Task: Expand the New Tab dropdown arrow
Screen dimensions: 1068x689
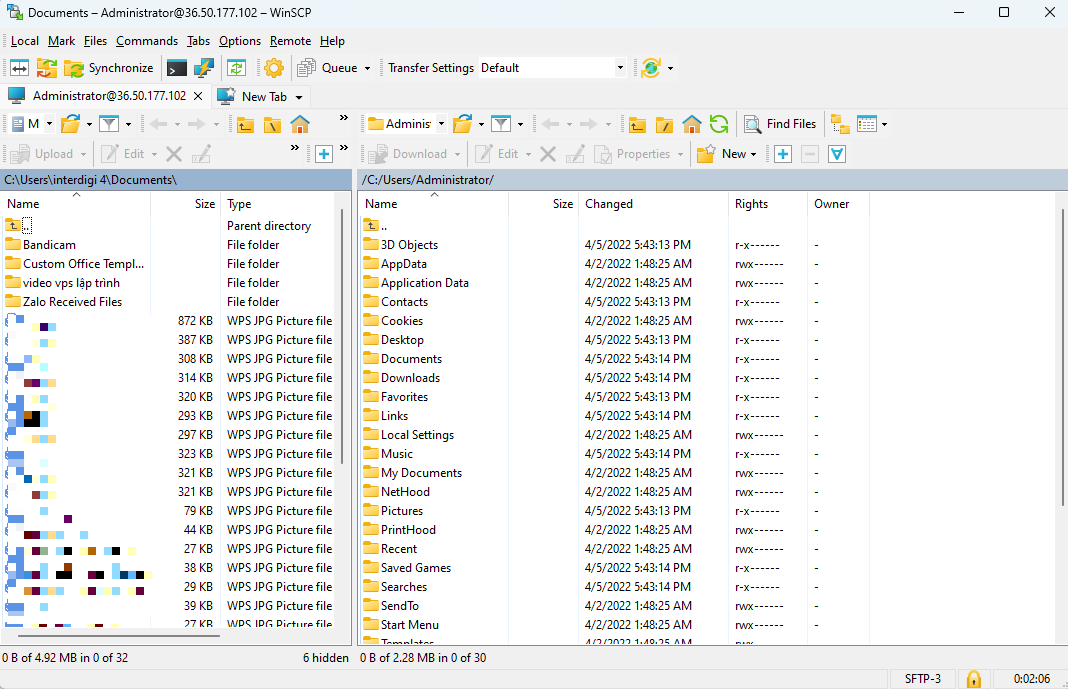Action: click(x=298, y=97)
